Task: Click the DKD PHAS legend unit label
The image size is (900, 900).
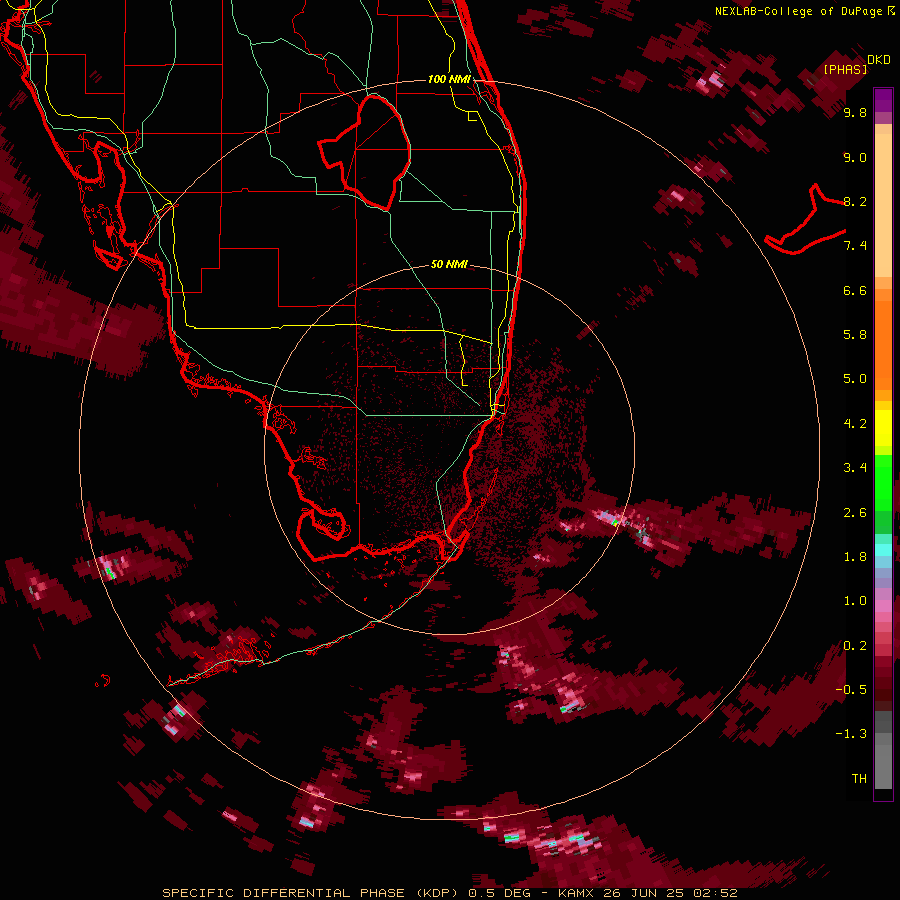Action: 856,64
